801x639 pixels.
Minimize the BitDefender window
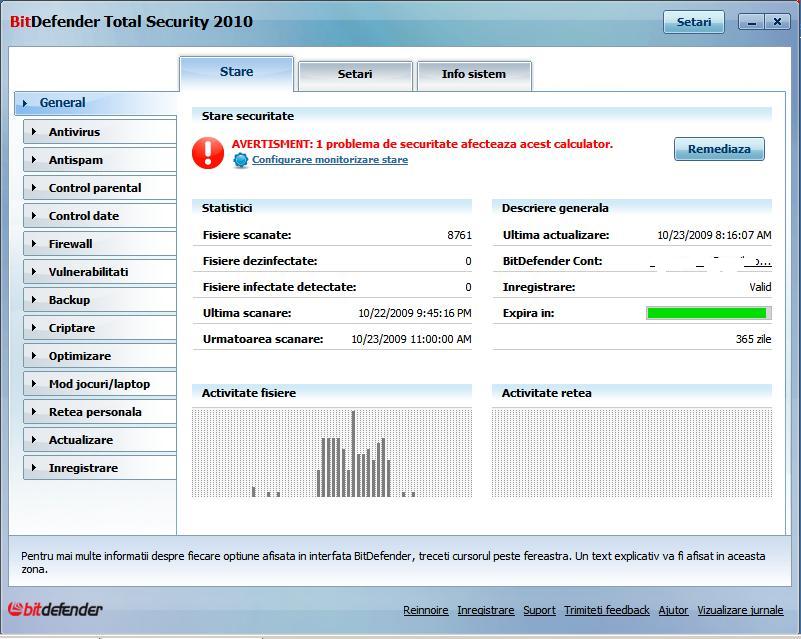[751, 22]
